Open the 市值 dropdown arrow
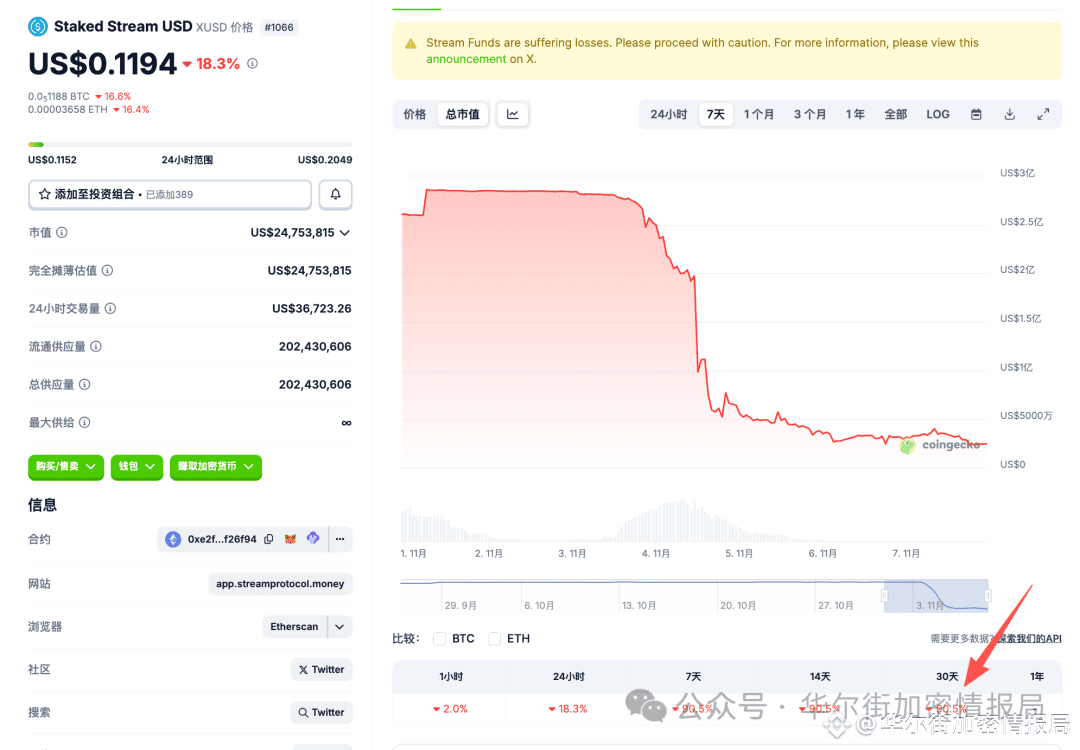This screenshot has height=750, width=1080. tap(345, 232)
